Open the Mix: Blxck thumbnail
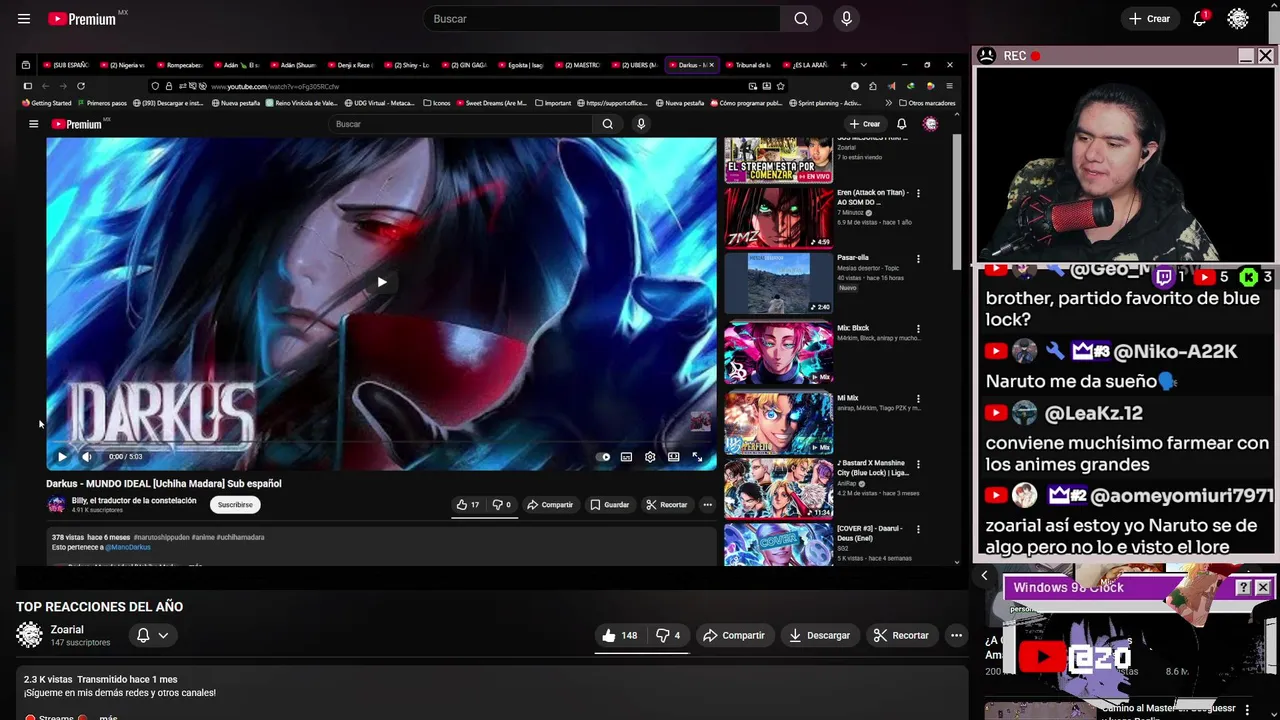Image resolution: width=1280 pixels, height=720 pixels. pos(778,353)
